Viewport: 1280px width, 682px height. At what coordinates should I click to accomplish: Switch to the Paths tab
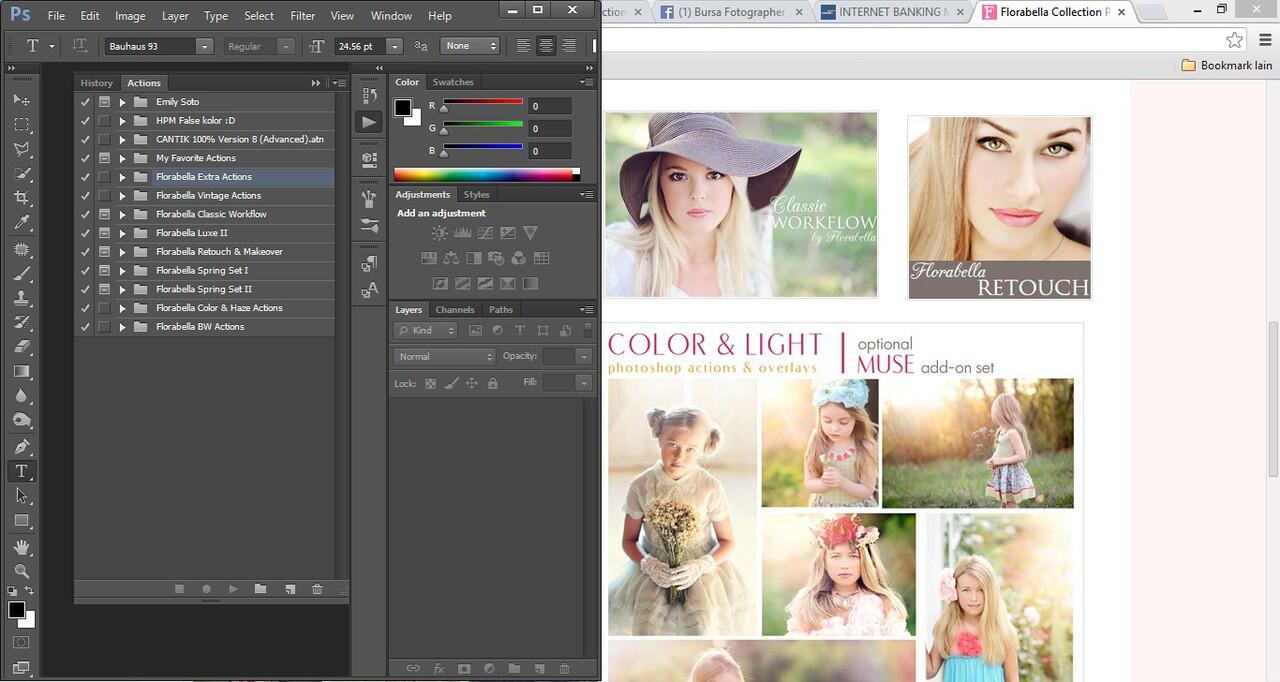tap(501, 310)
